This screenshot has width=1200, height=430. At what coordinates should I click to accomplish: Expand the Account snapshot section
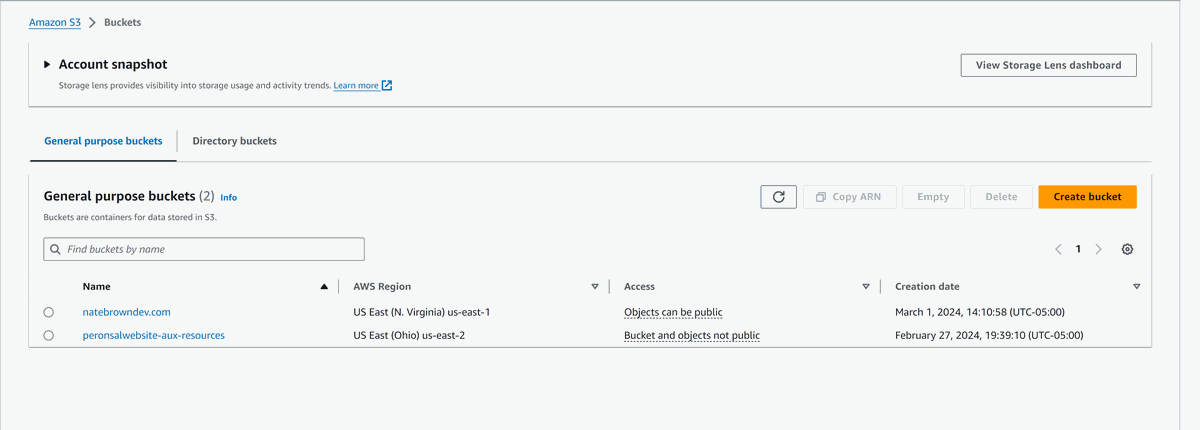[x=47, y=64]
